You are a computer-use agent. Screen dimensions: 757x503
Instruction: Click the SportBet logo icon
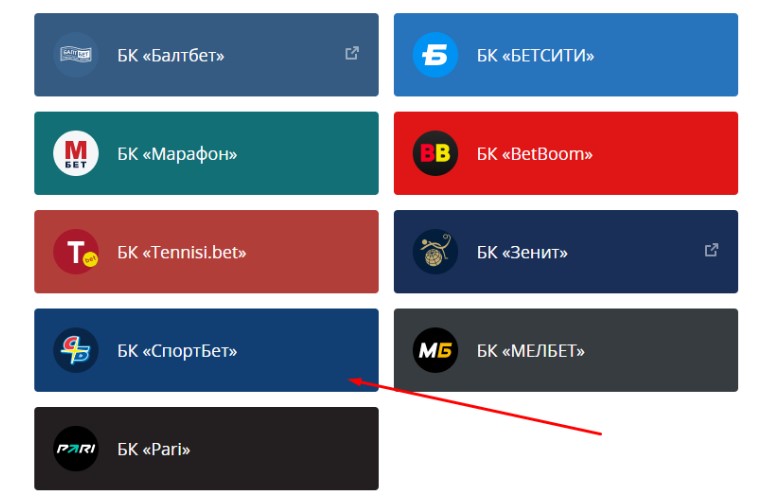(x=76, y=350)
